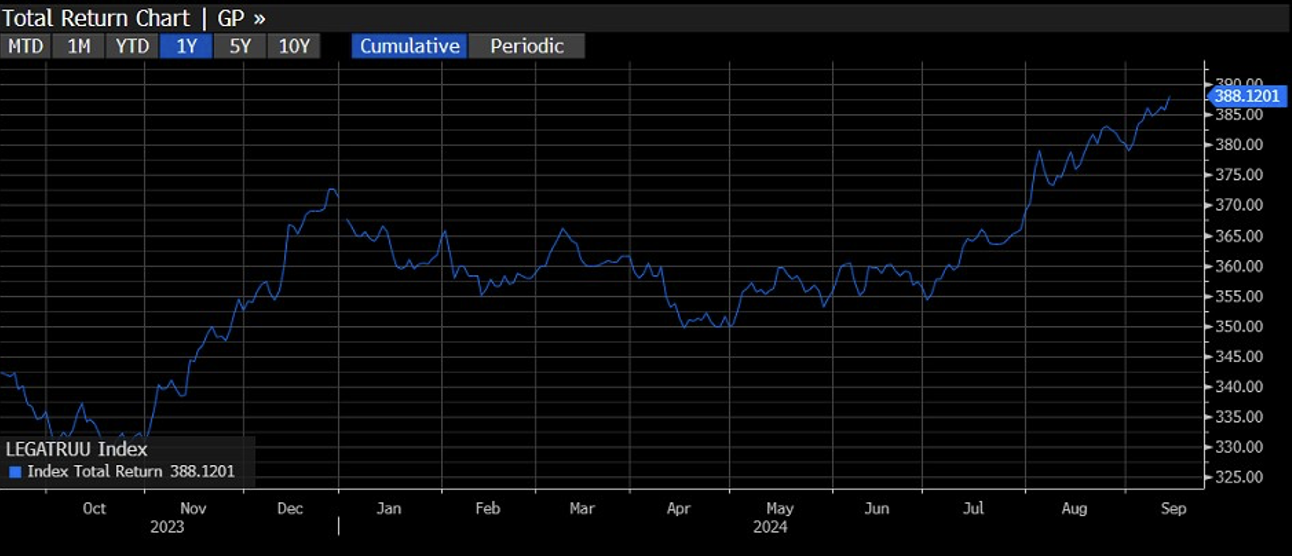Click the 355.00 y-axis label
The image size is (1292, 556).
pyautogui.click(x=1239, y=296)
